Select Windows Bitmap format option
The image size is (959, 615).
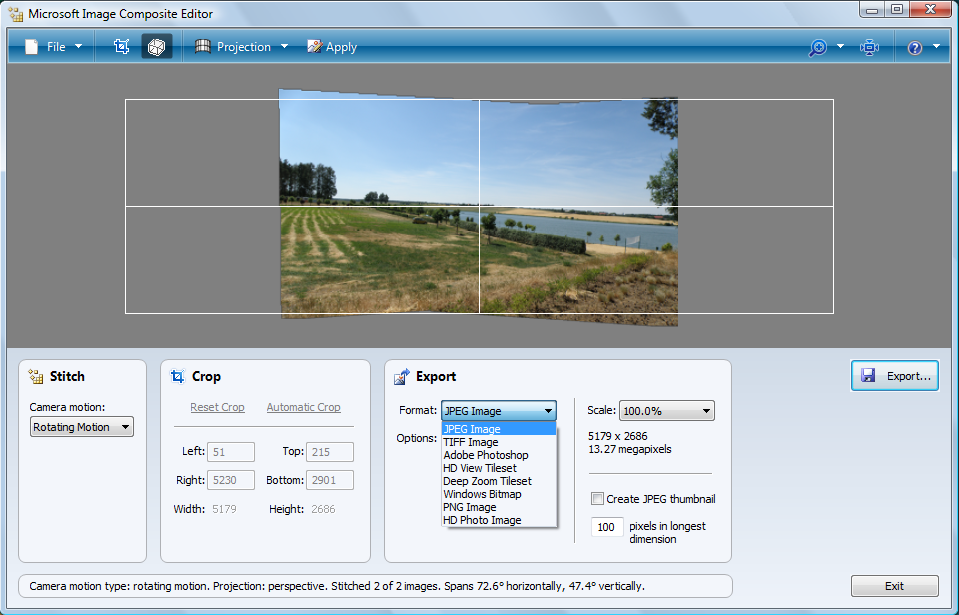(498, 494)
